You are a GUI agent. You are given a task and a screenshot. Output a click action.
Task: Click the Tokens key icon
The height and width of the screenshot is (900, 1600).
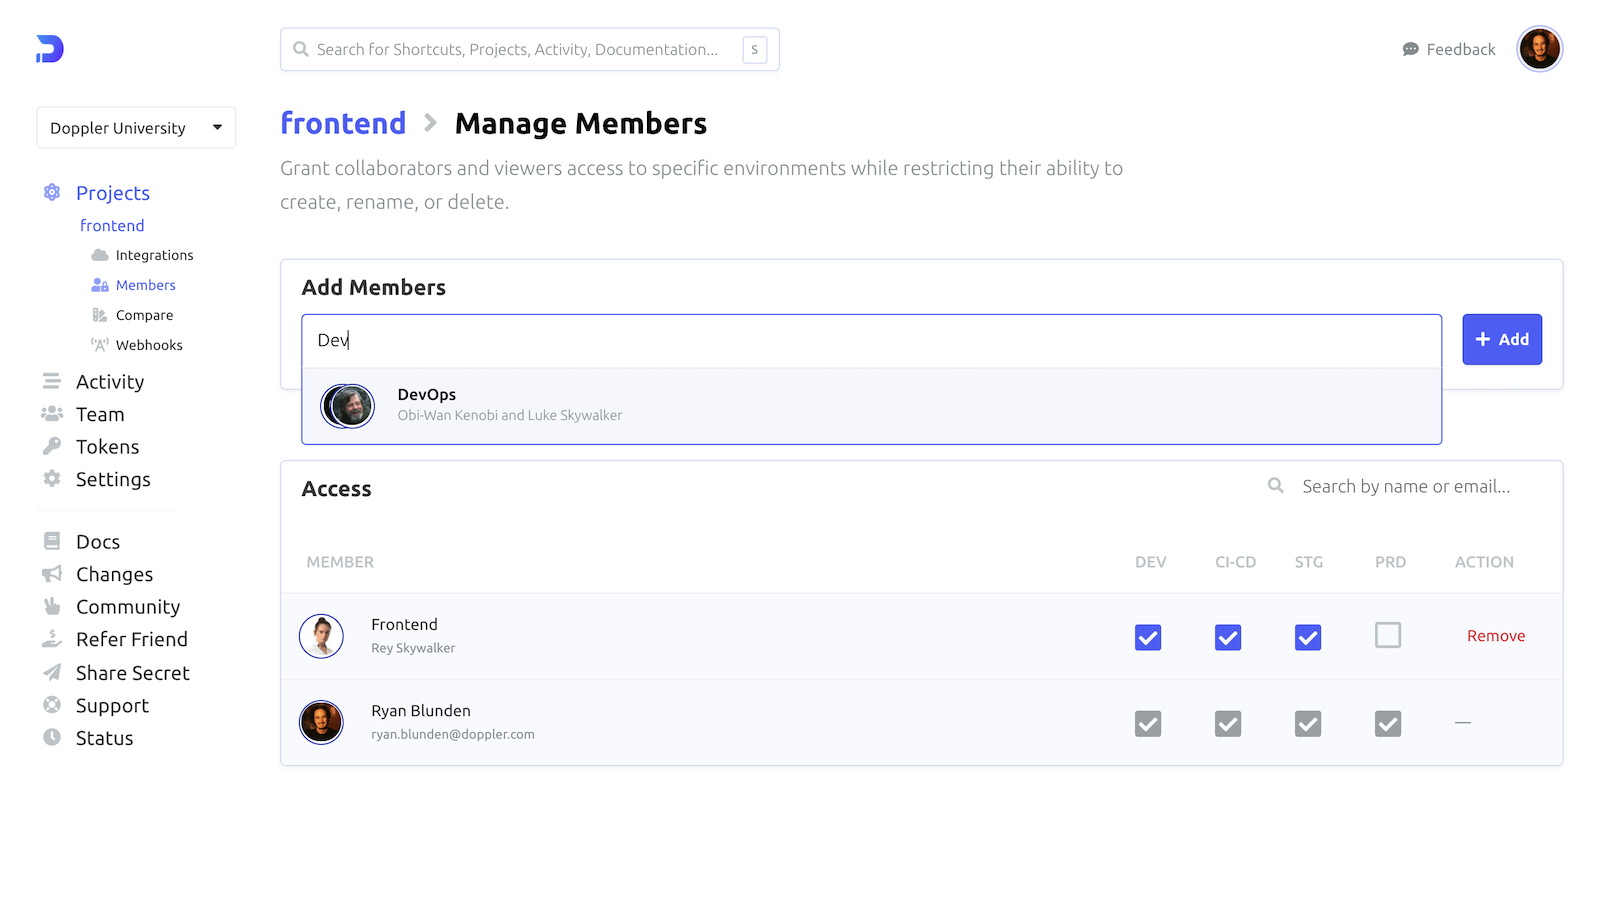click(52, 446)
